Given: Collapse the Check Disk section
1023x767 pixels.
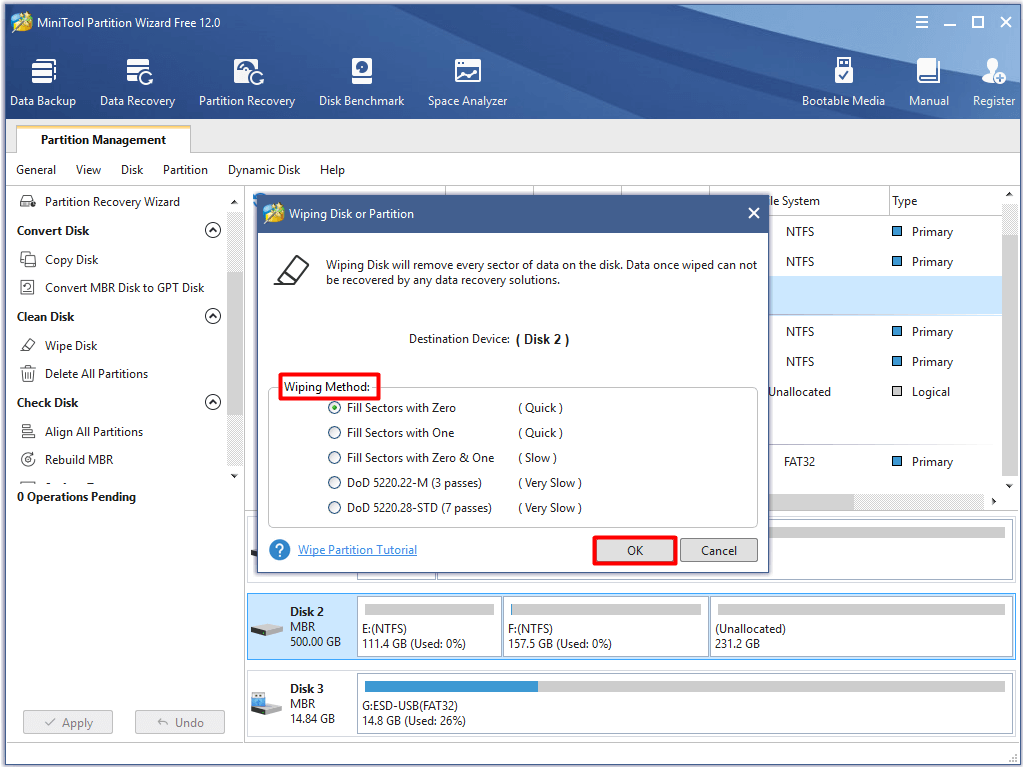Looking at the screenshot, I should [213, 402].
